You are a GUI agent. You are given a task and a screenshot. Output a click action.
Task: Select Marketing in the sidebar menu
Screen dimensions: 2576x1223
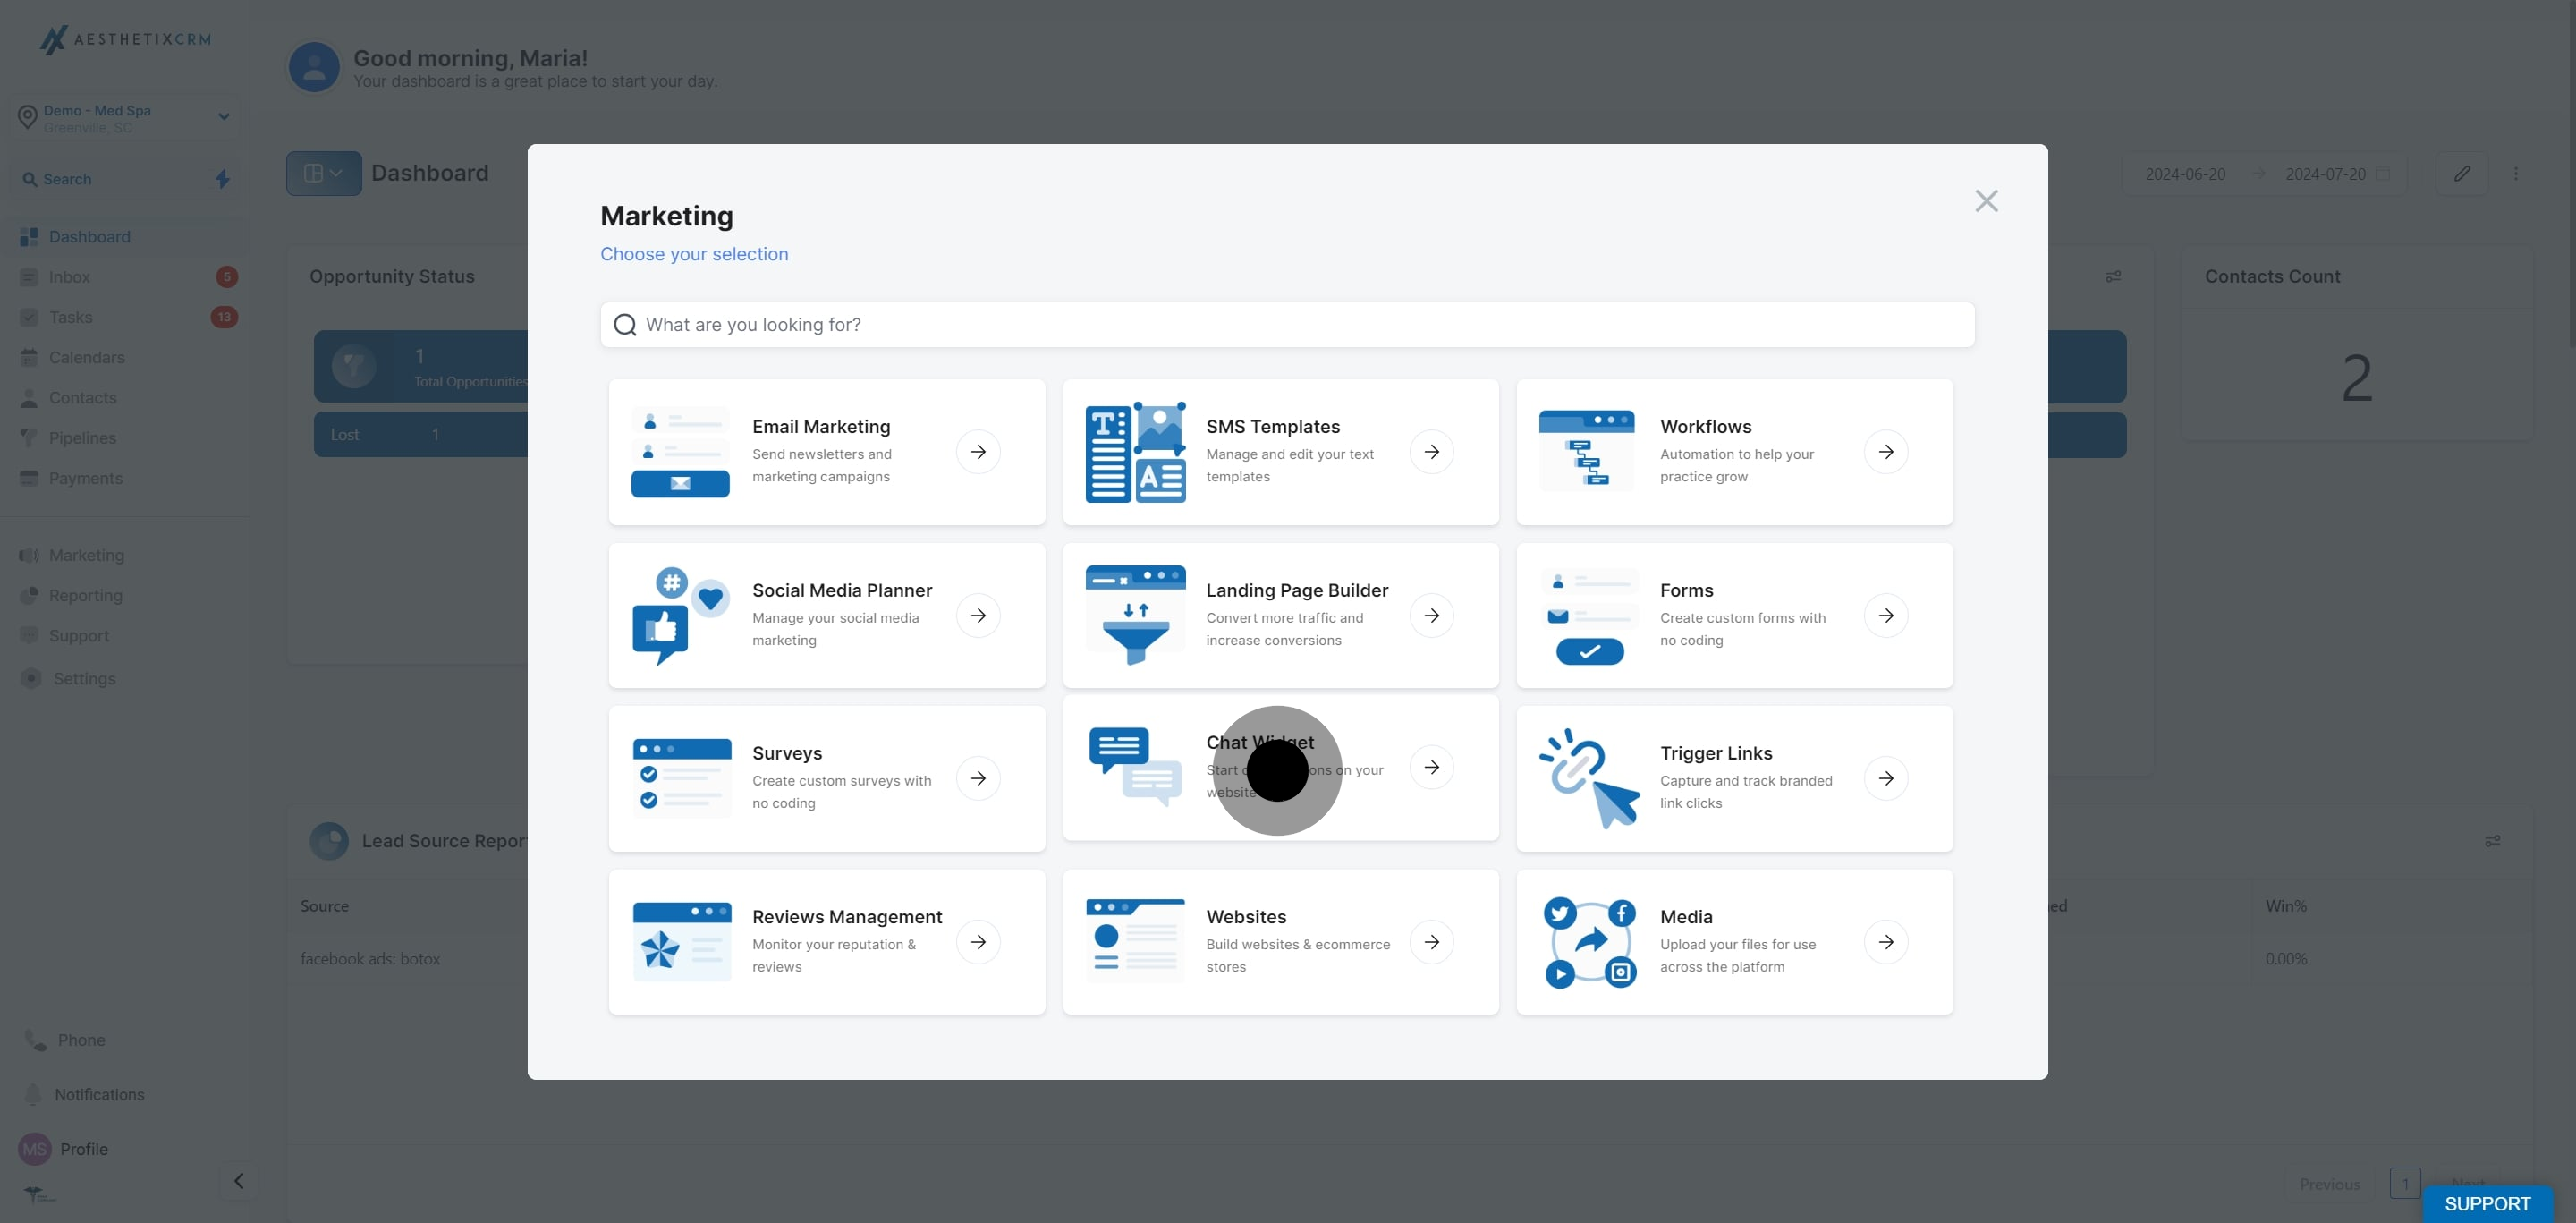pyautogui.click(x=86, y=555)
